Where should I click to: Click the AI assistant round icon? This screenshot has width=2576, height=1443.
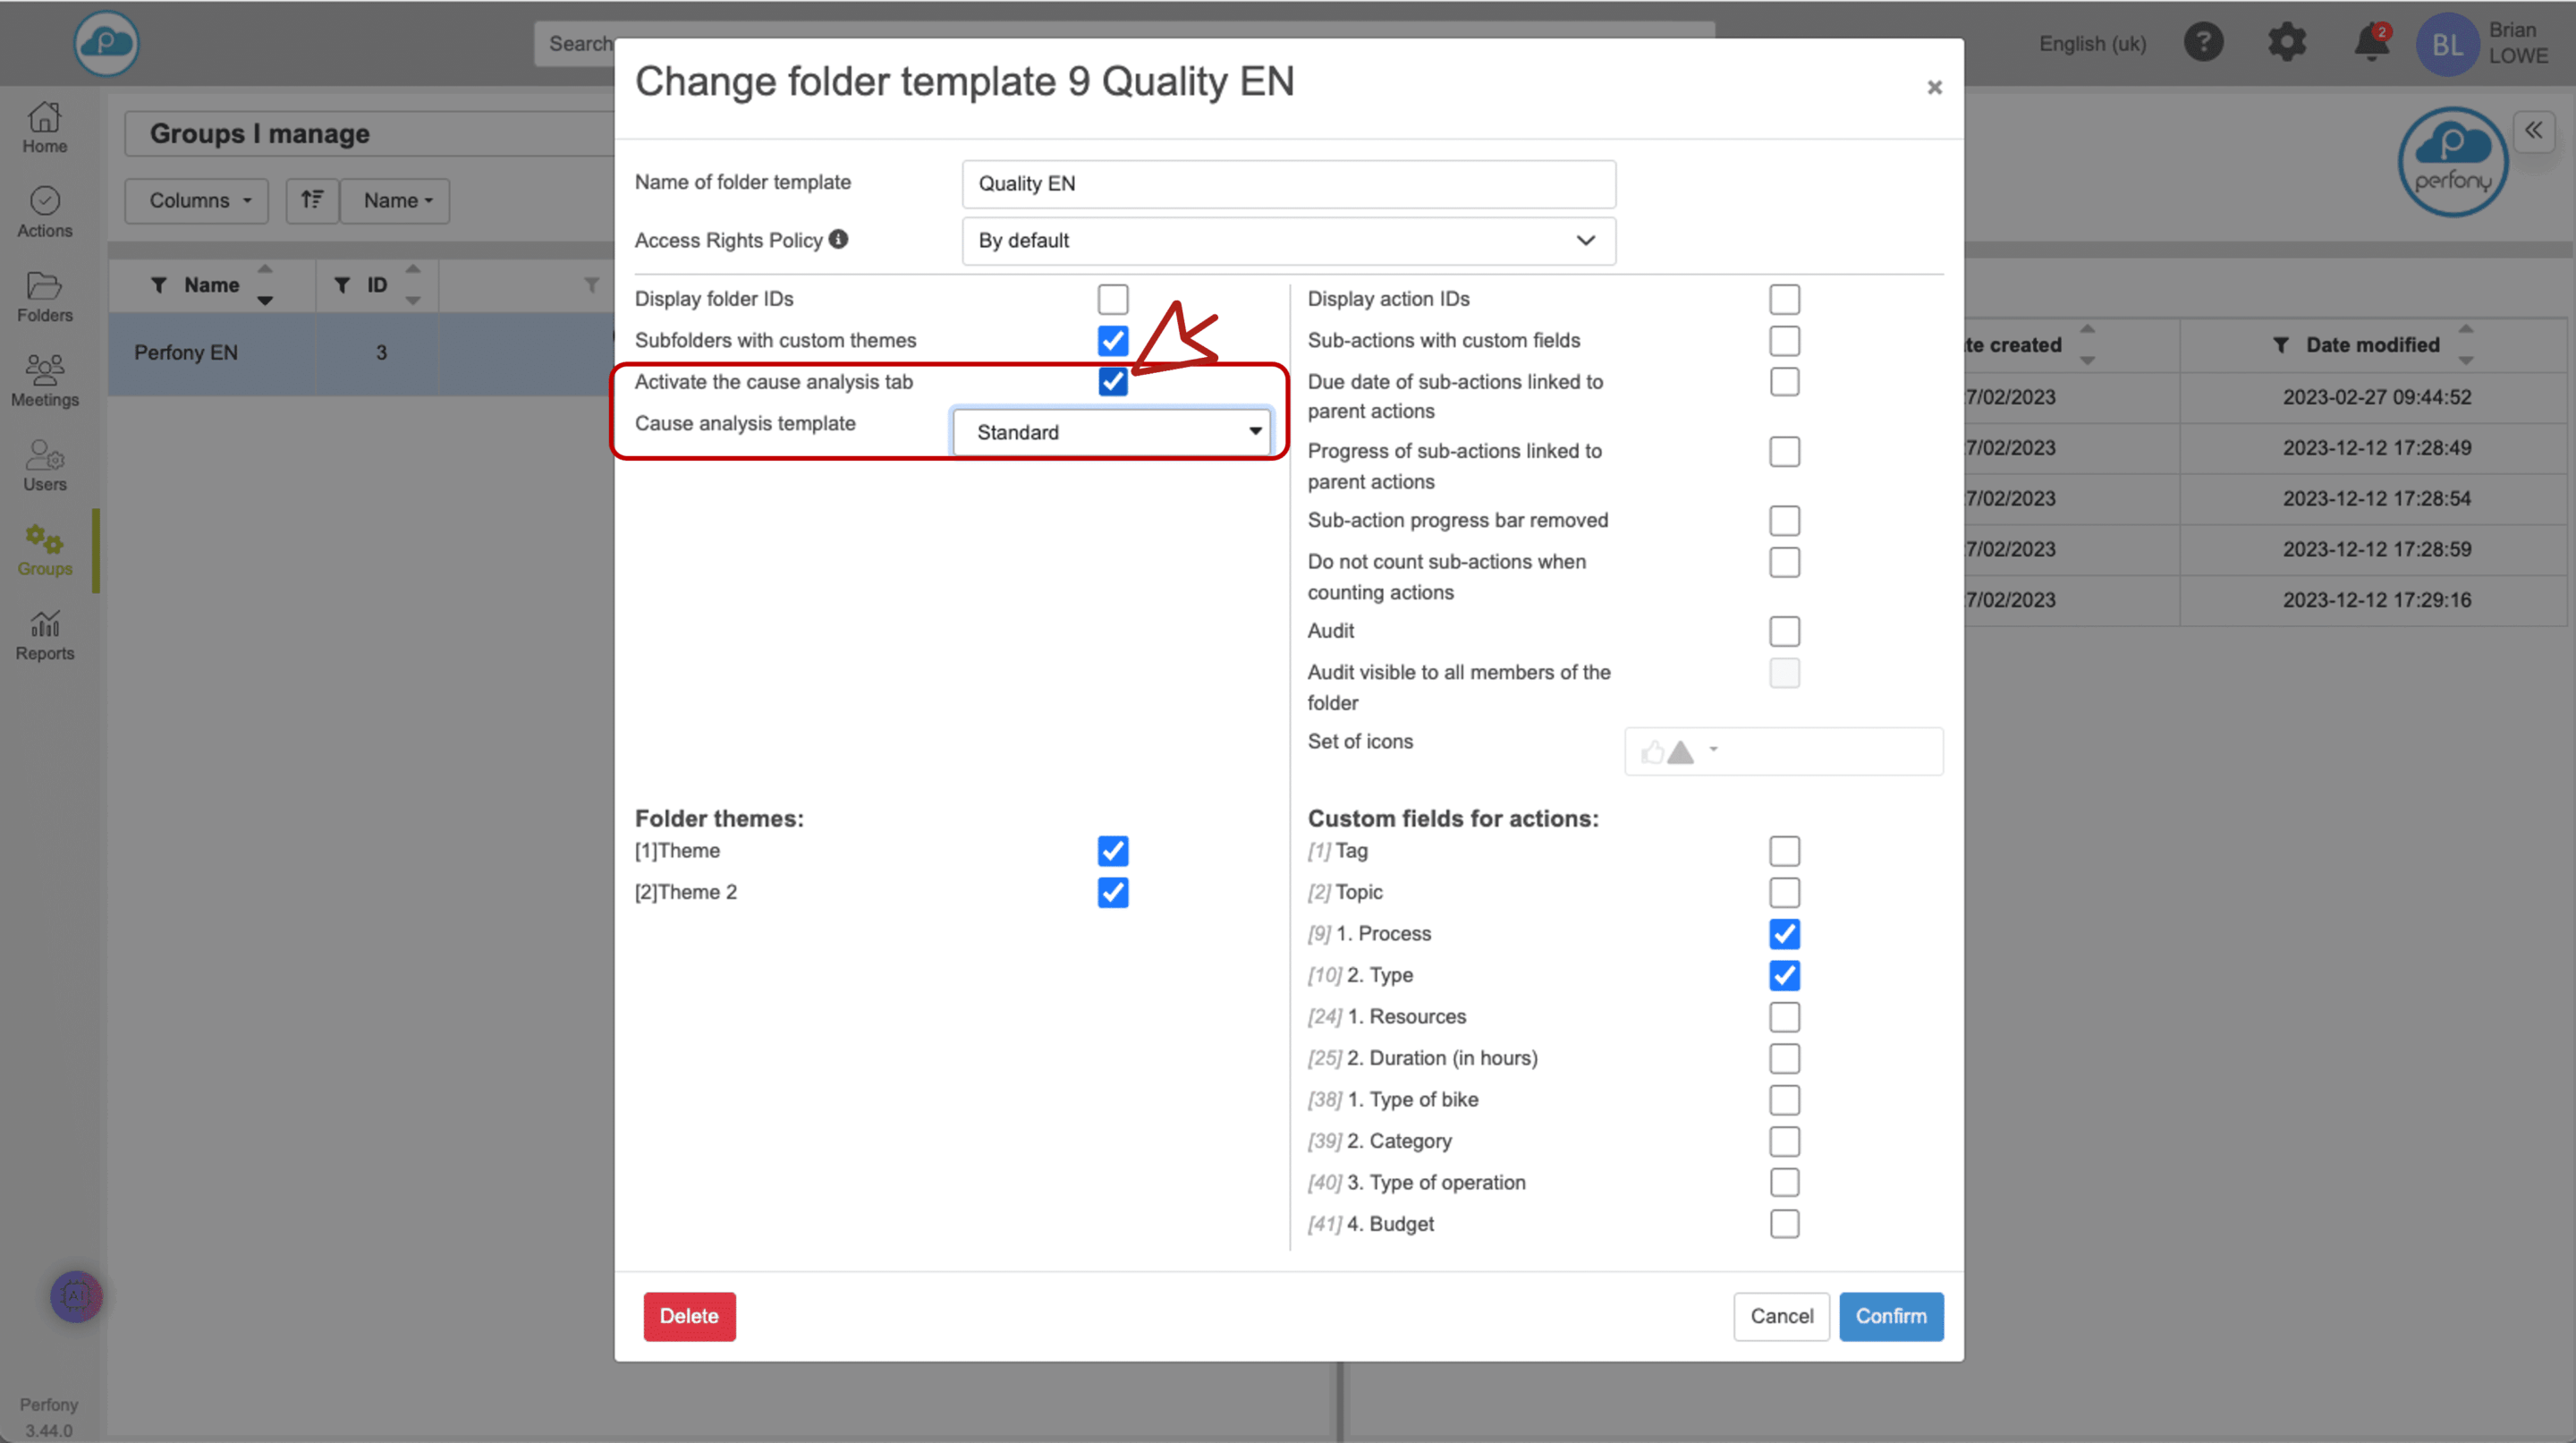pos(76,1296)
